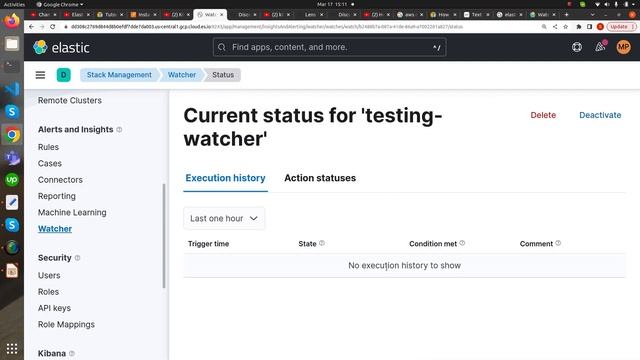Open the hamburger navigation menu
Screen dimensions: 640x360
tap(40, 75)
